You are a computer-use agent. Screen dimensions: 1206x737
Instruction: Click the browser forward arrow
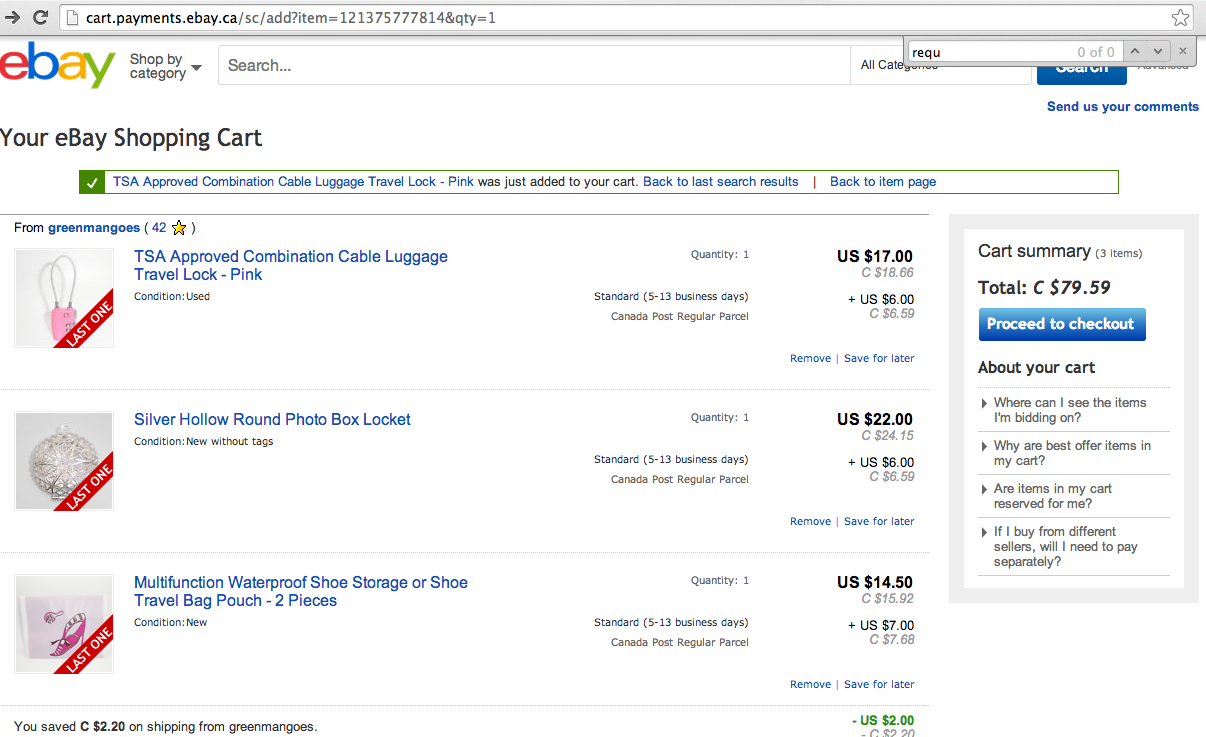click(x=12, y=17)
